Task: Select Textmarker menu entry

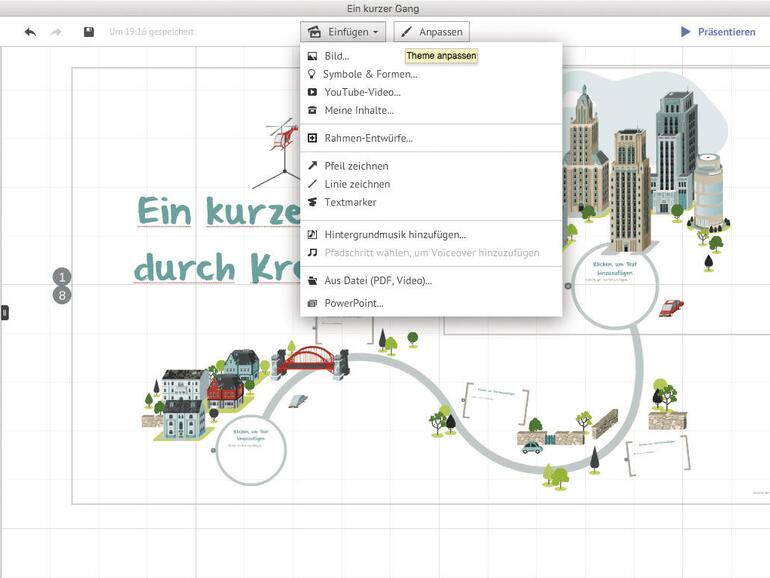Action: 431,202
